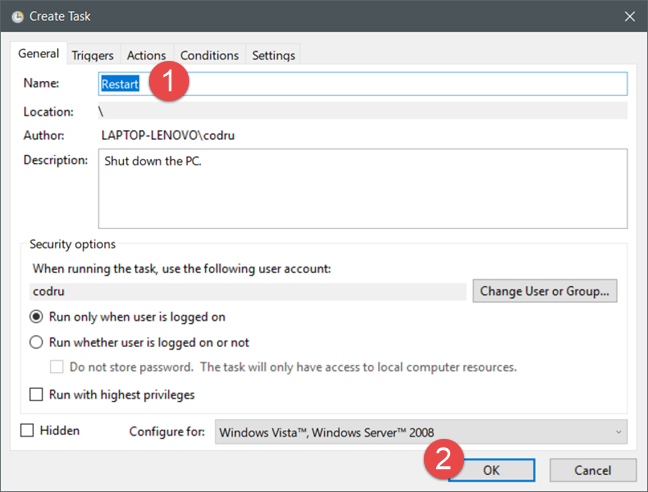Toggle the Hidden checkbox
This screenshot has height=492, width=648.
click(x=27, y=430)
